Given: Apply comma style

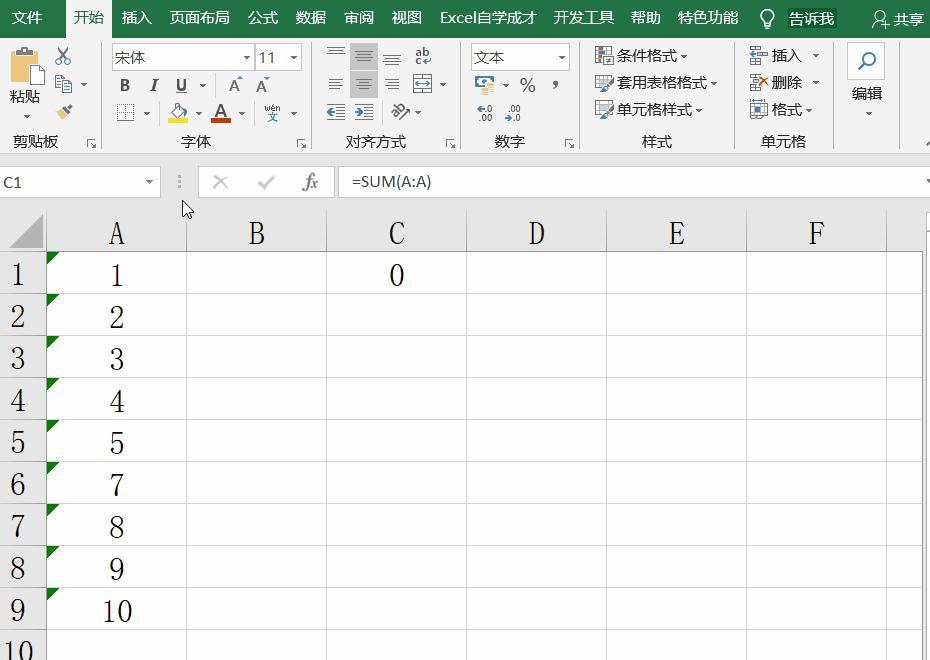Looking at the screenshot, I should click(x=555, y=85).
